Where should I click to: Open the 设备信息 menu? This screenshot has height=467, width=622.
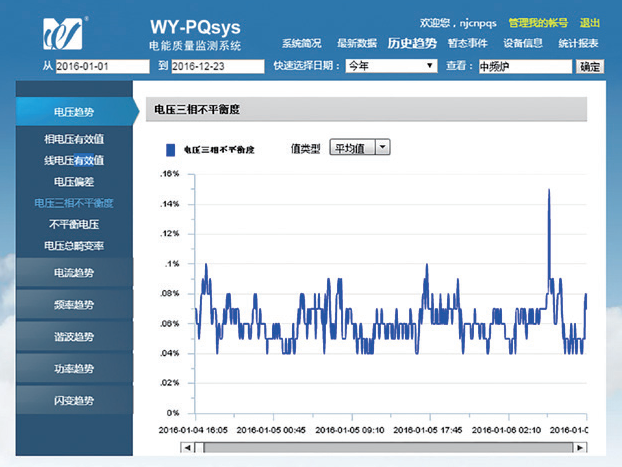coord(523,43)
